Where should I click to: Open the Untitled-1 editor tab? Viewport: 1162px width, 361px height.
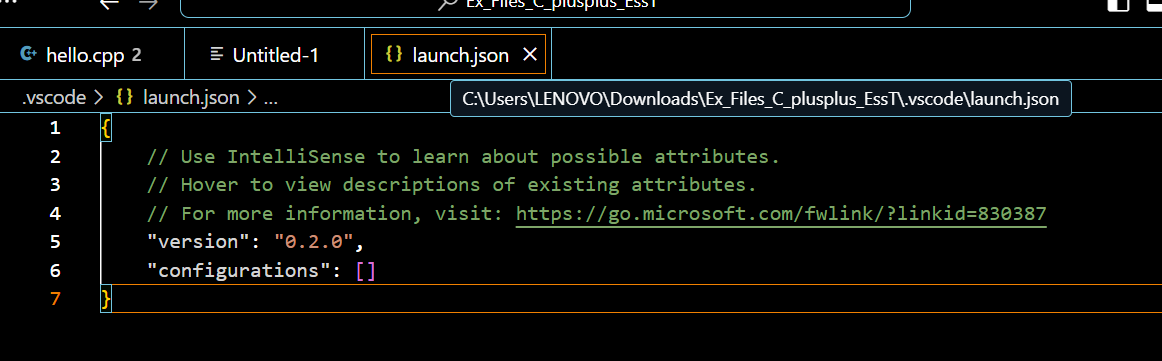[x=274, y=54]
